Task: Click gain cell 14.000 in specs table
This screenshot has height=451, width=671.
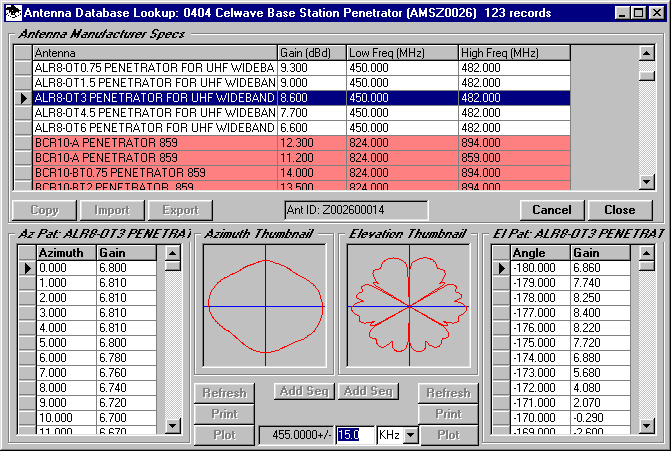Action: (x=312, y=172)
